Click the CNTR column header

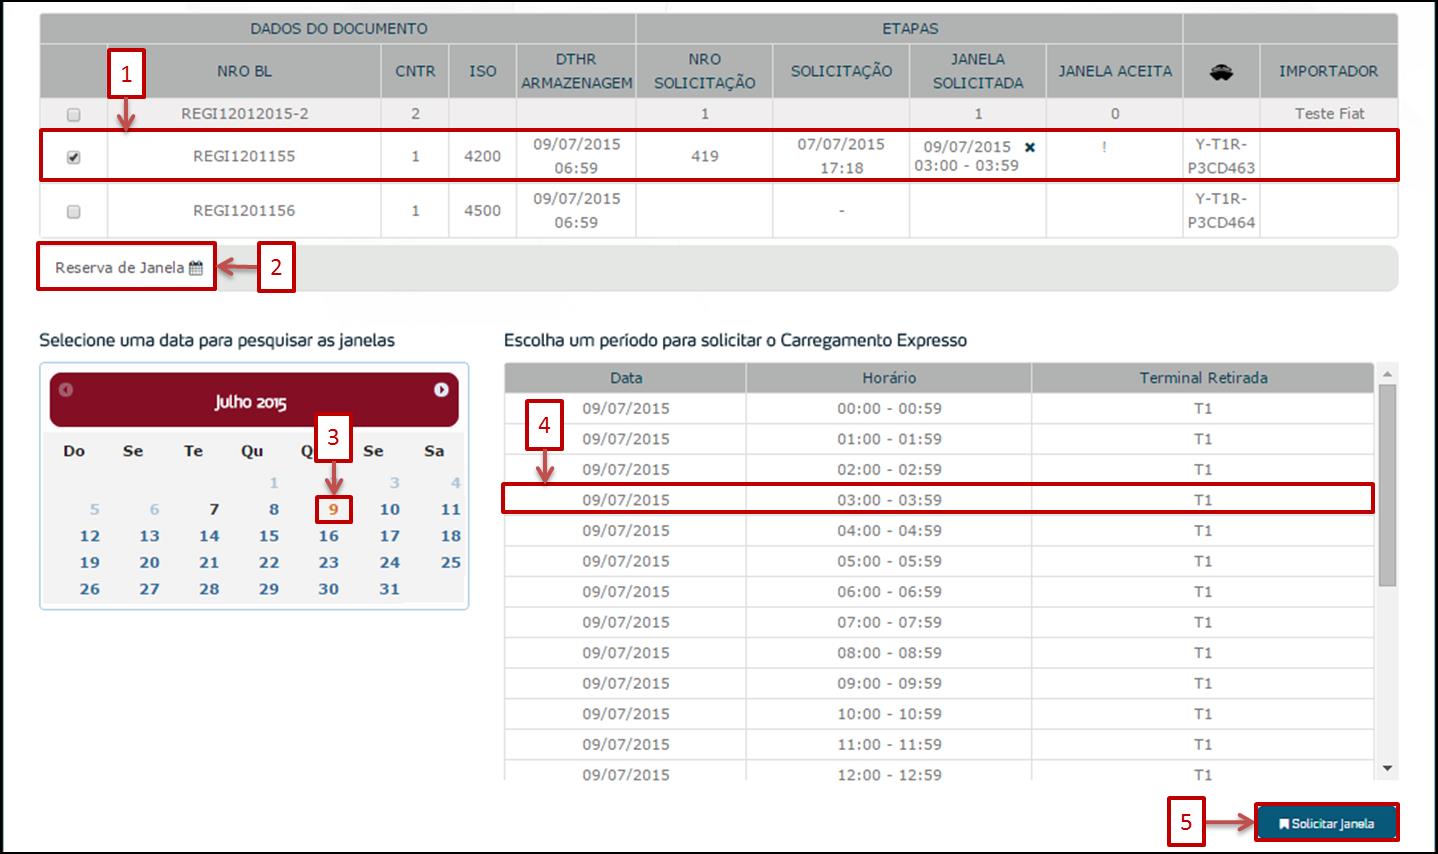pyautogui.click(x=415, y=71)
